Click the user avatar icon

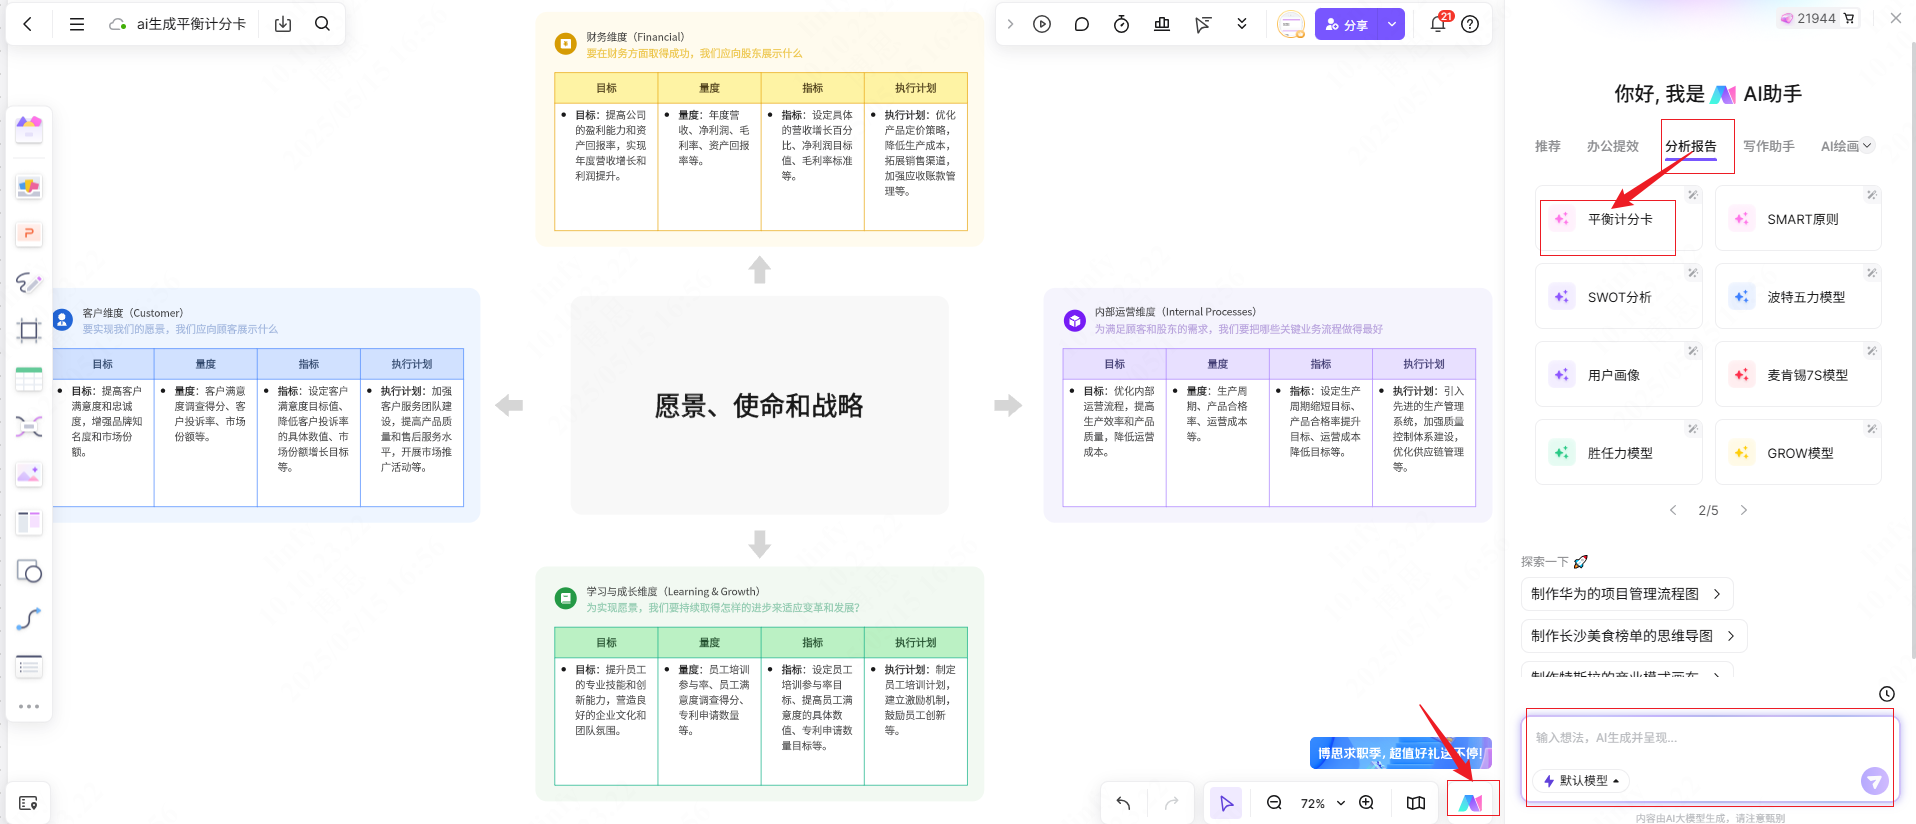pyautogui.click(x=1291, y=24)
